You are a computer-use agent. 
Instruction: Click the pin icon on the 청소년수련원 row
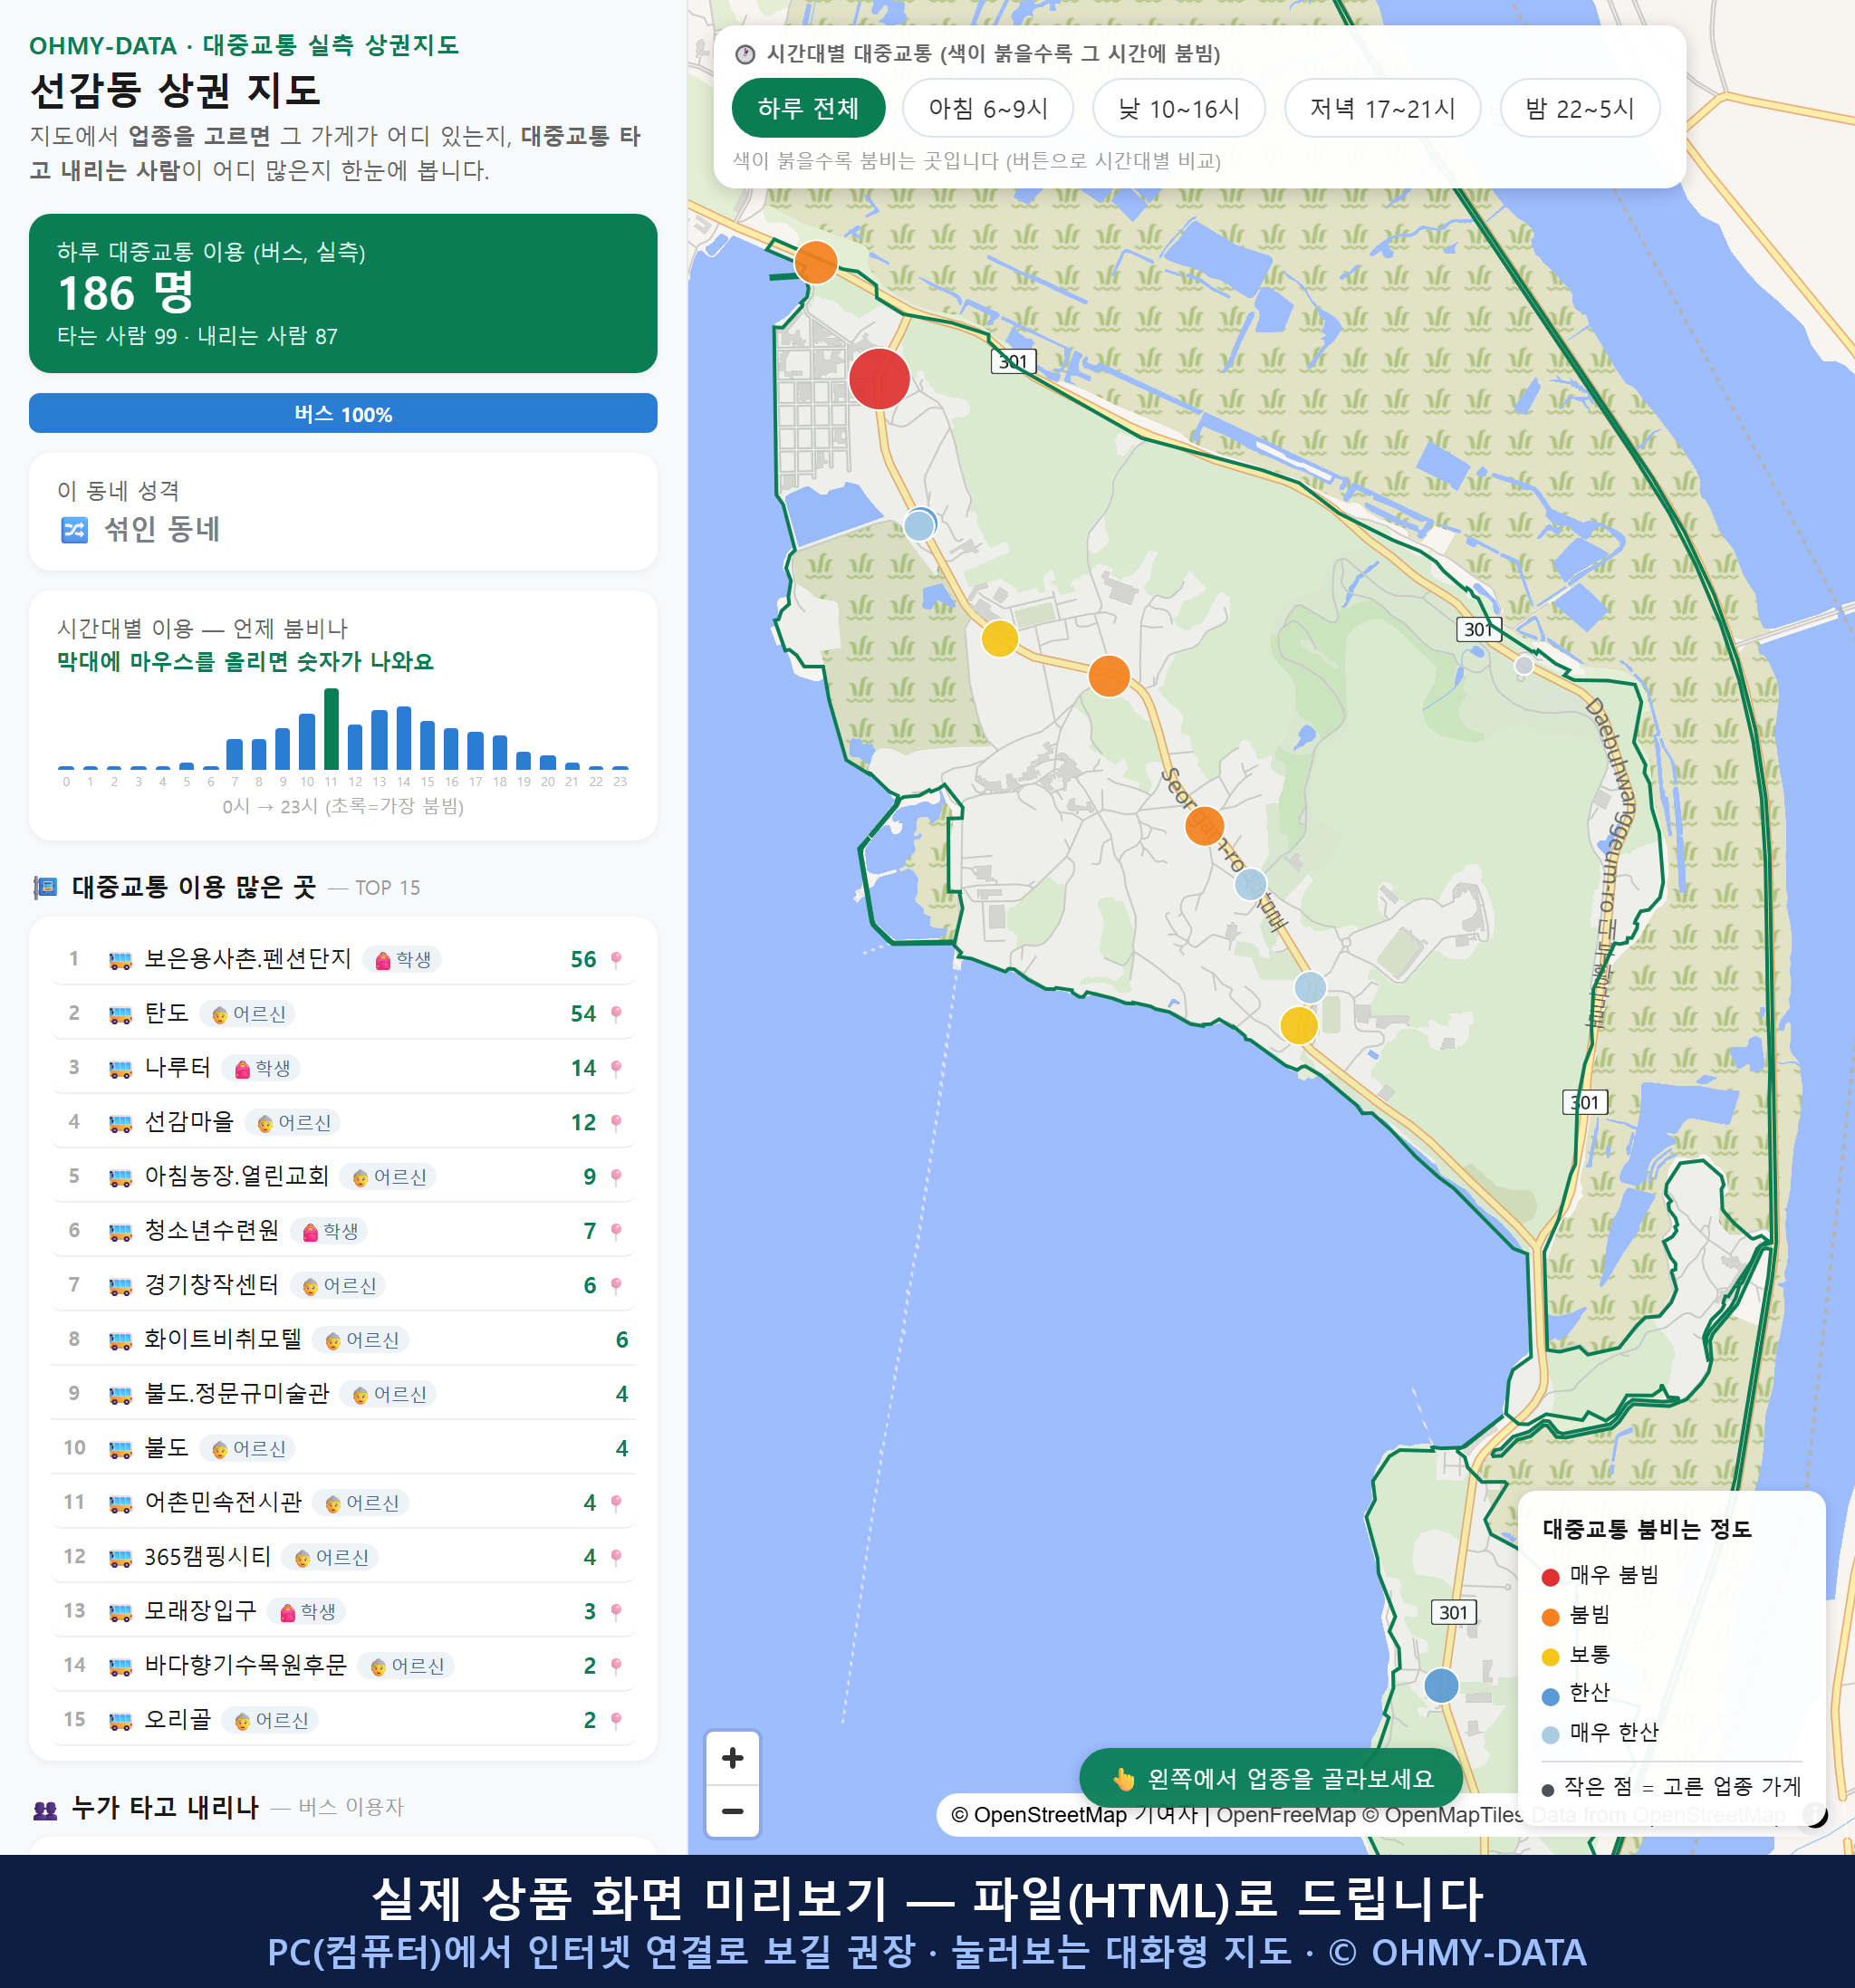[616, 1231]
